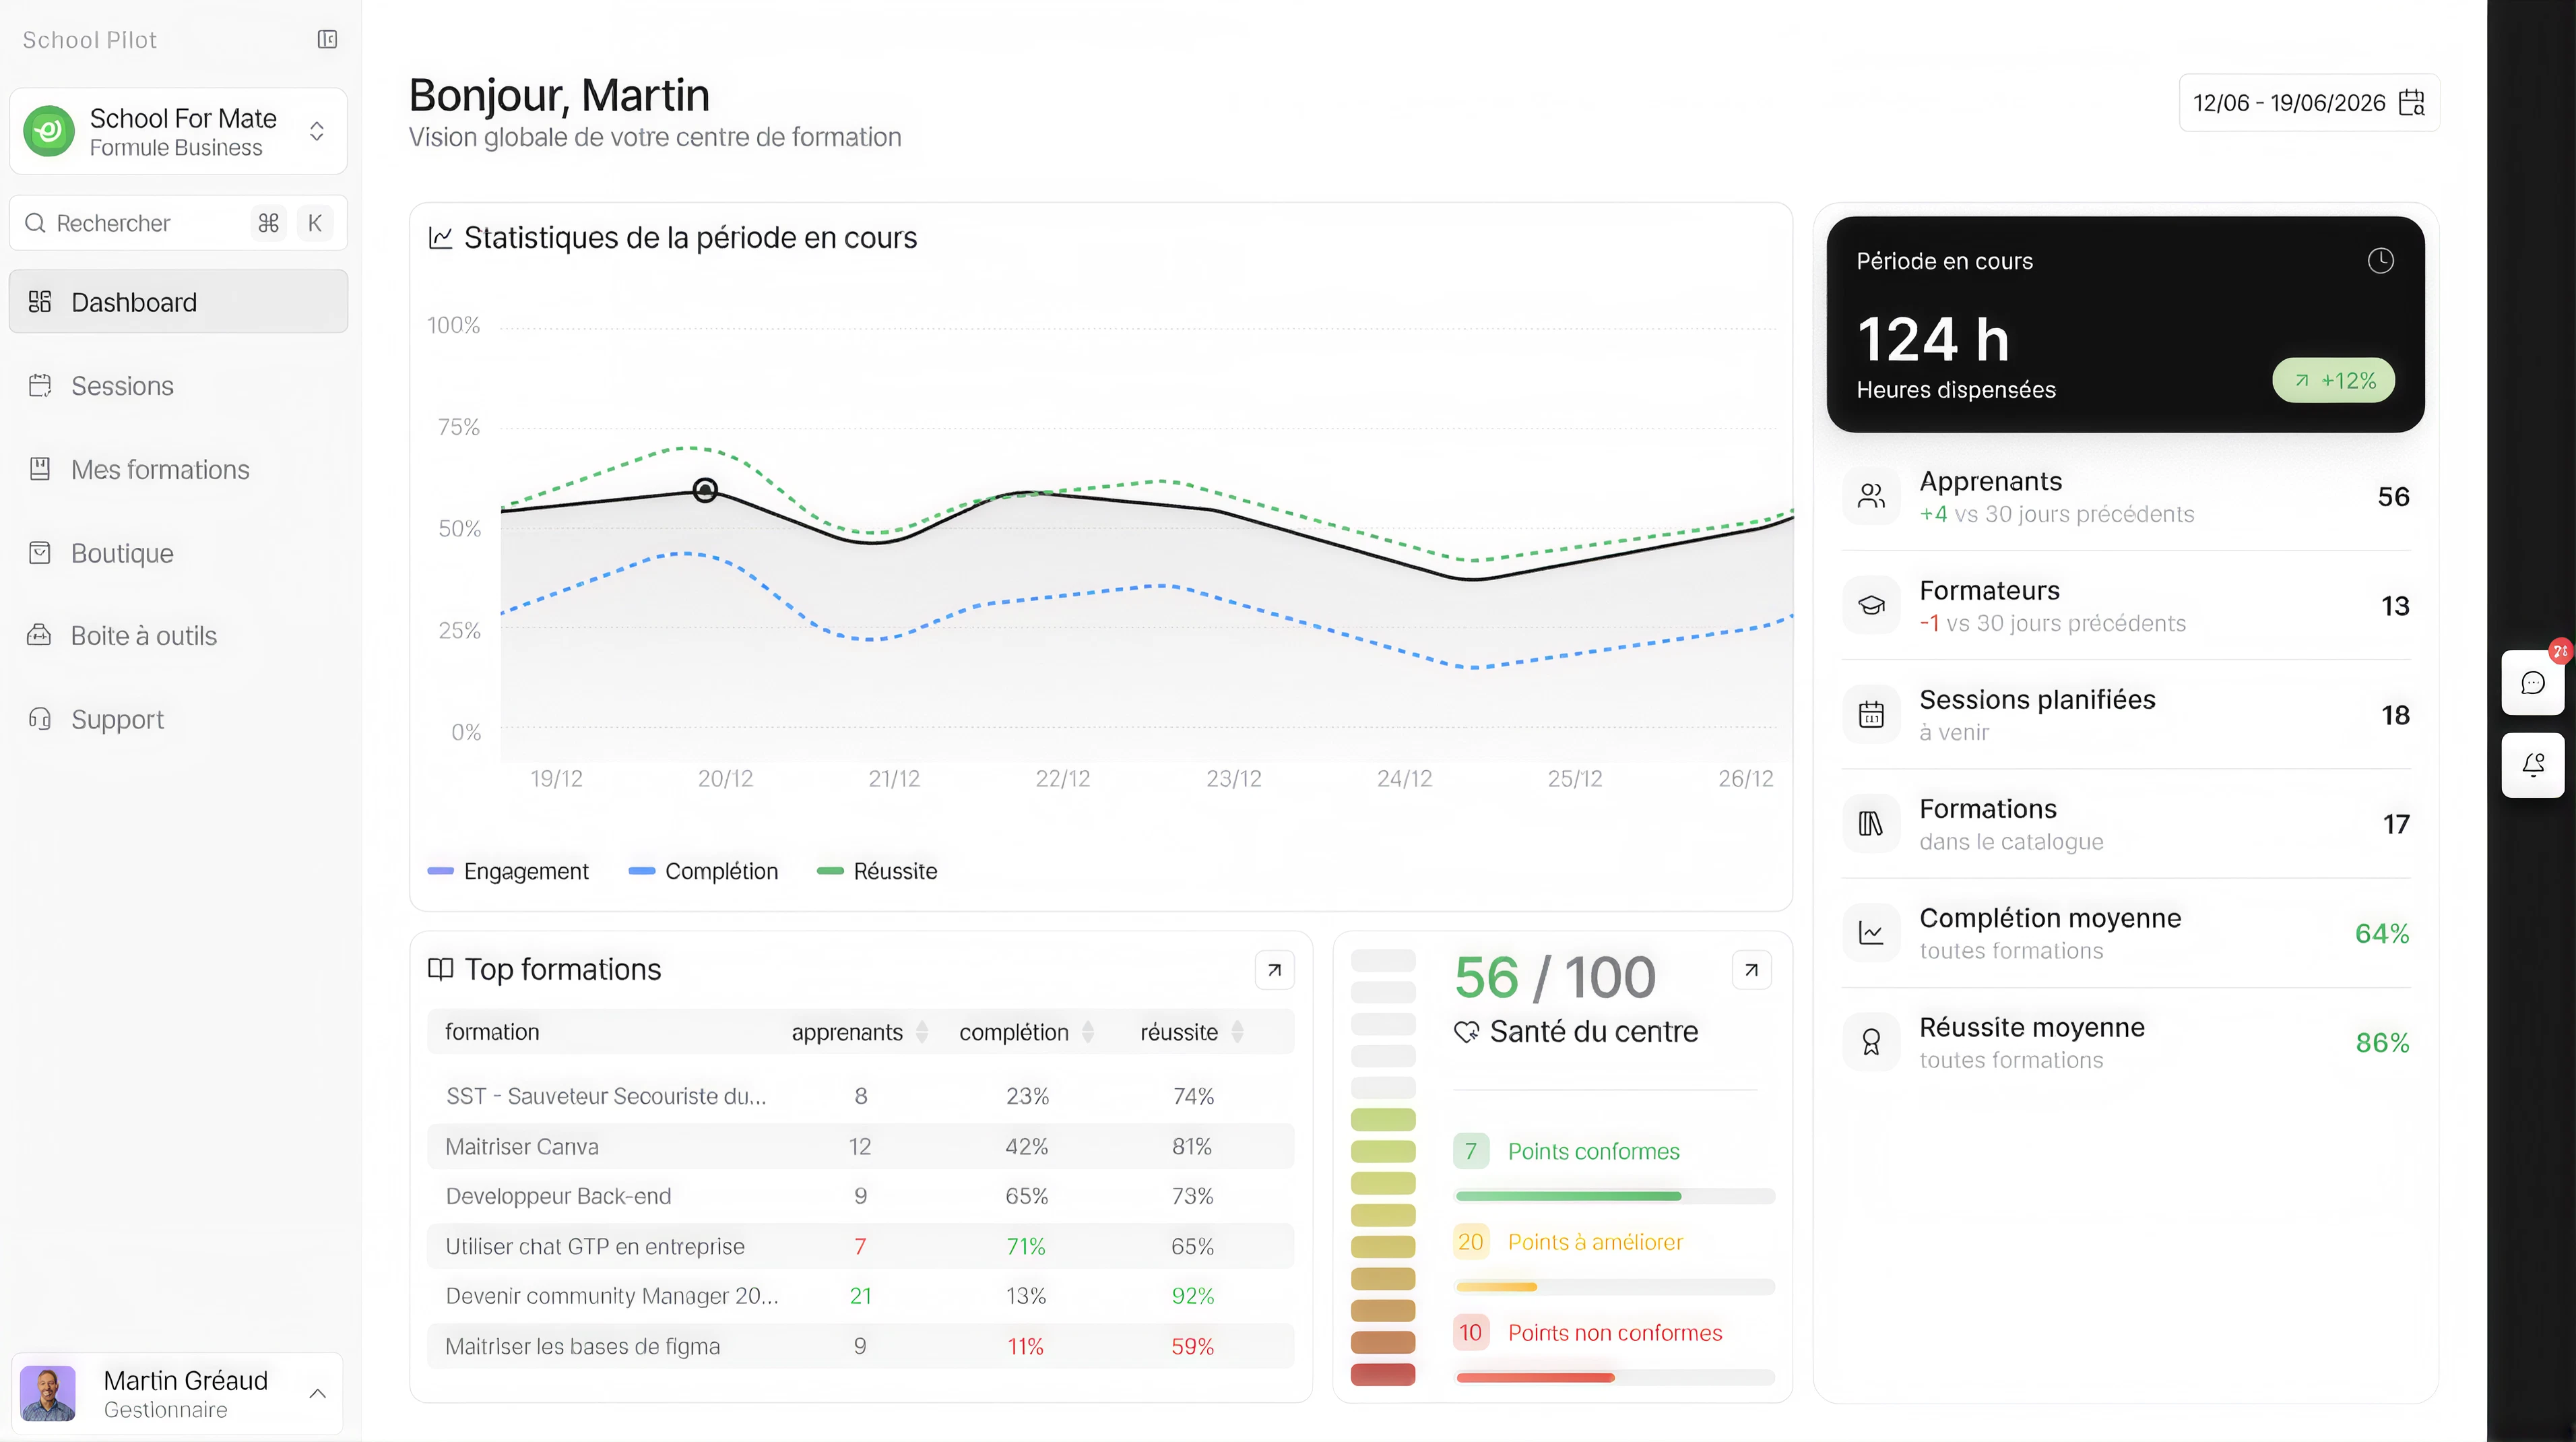Open calendar icon in date range
This screenshot has width=2576, height=1442.
pyautogui.click(x=2412, y=103)
